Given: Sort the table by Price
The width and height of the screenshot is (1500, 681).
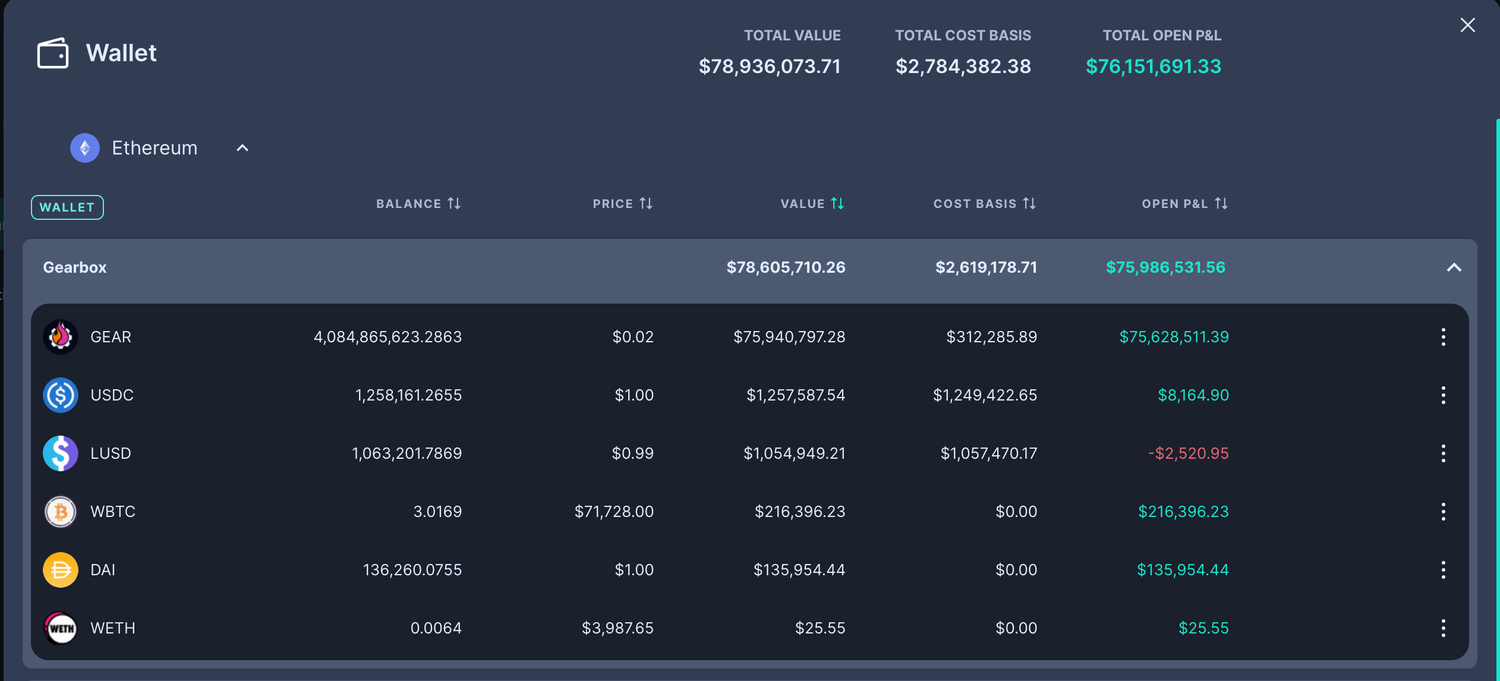Looking at the screenshot, I should click(623, 203).
